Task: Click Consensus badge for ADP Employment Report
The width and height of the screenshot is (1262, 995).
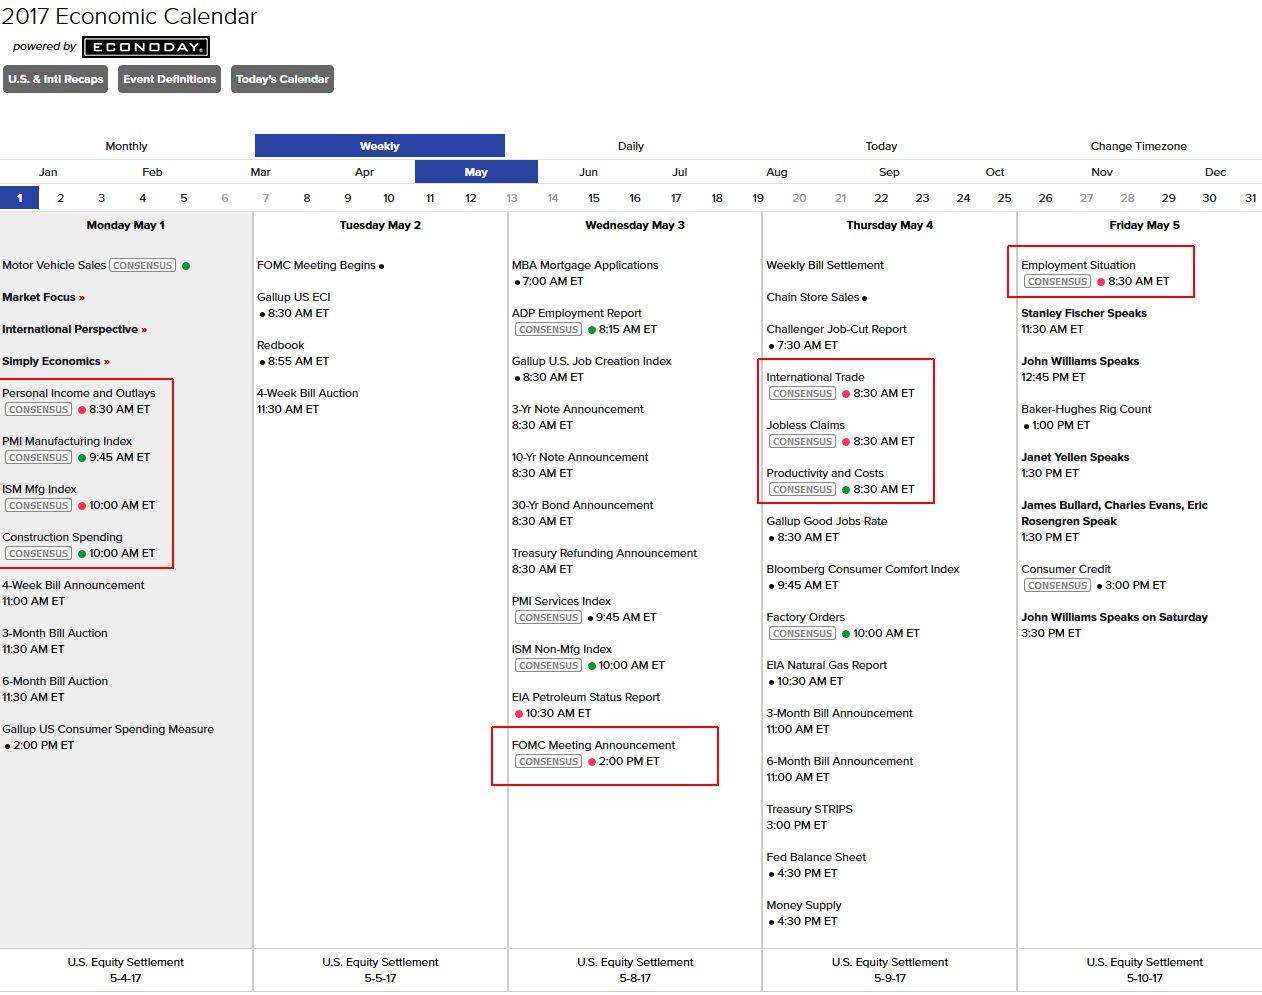Action: 548,329
